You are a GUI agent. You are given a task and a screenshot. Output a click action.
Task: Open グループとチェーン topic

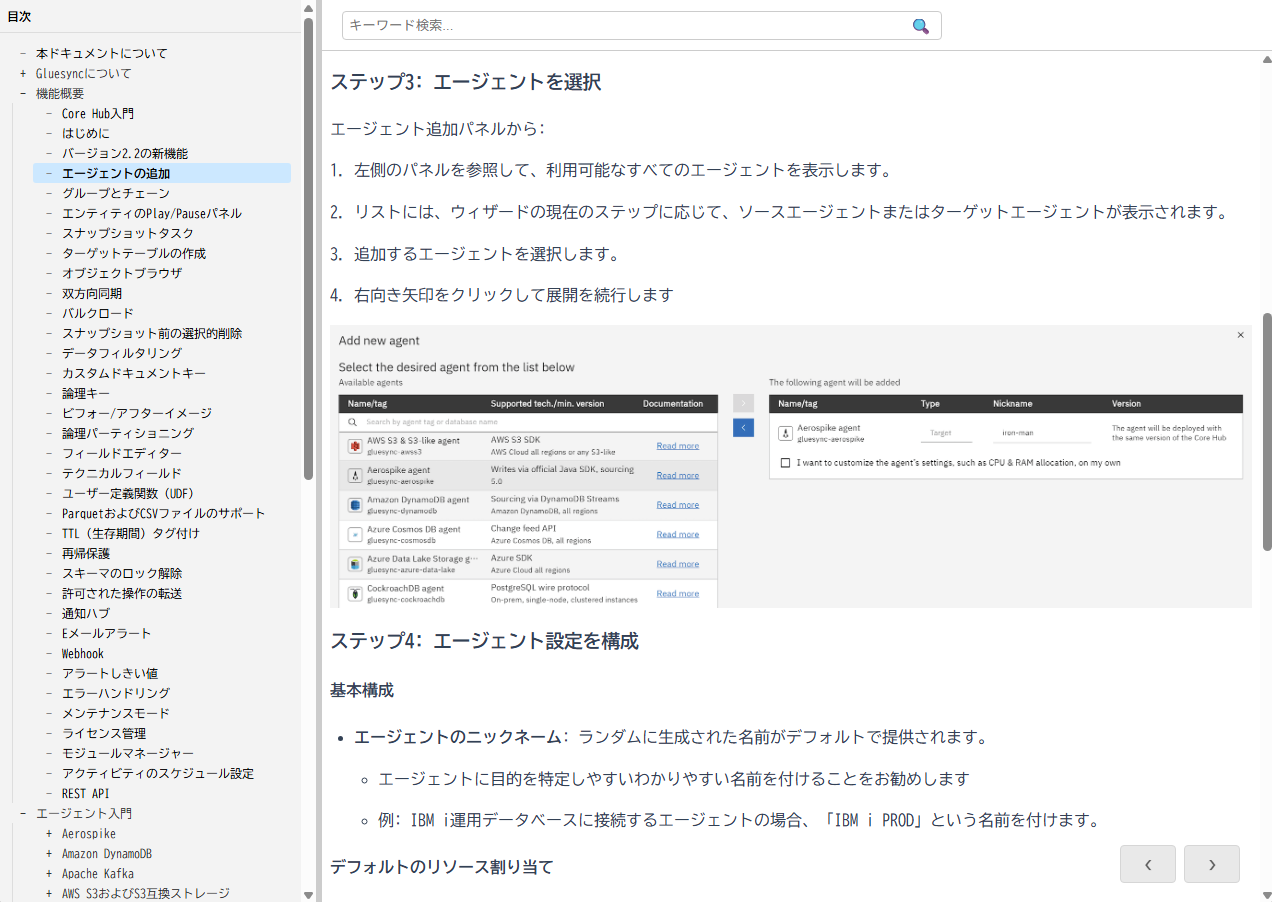pyautogui.click(x=116, y=194)
